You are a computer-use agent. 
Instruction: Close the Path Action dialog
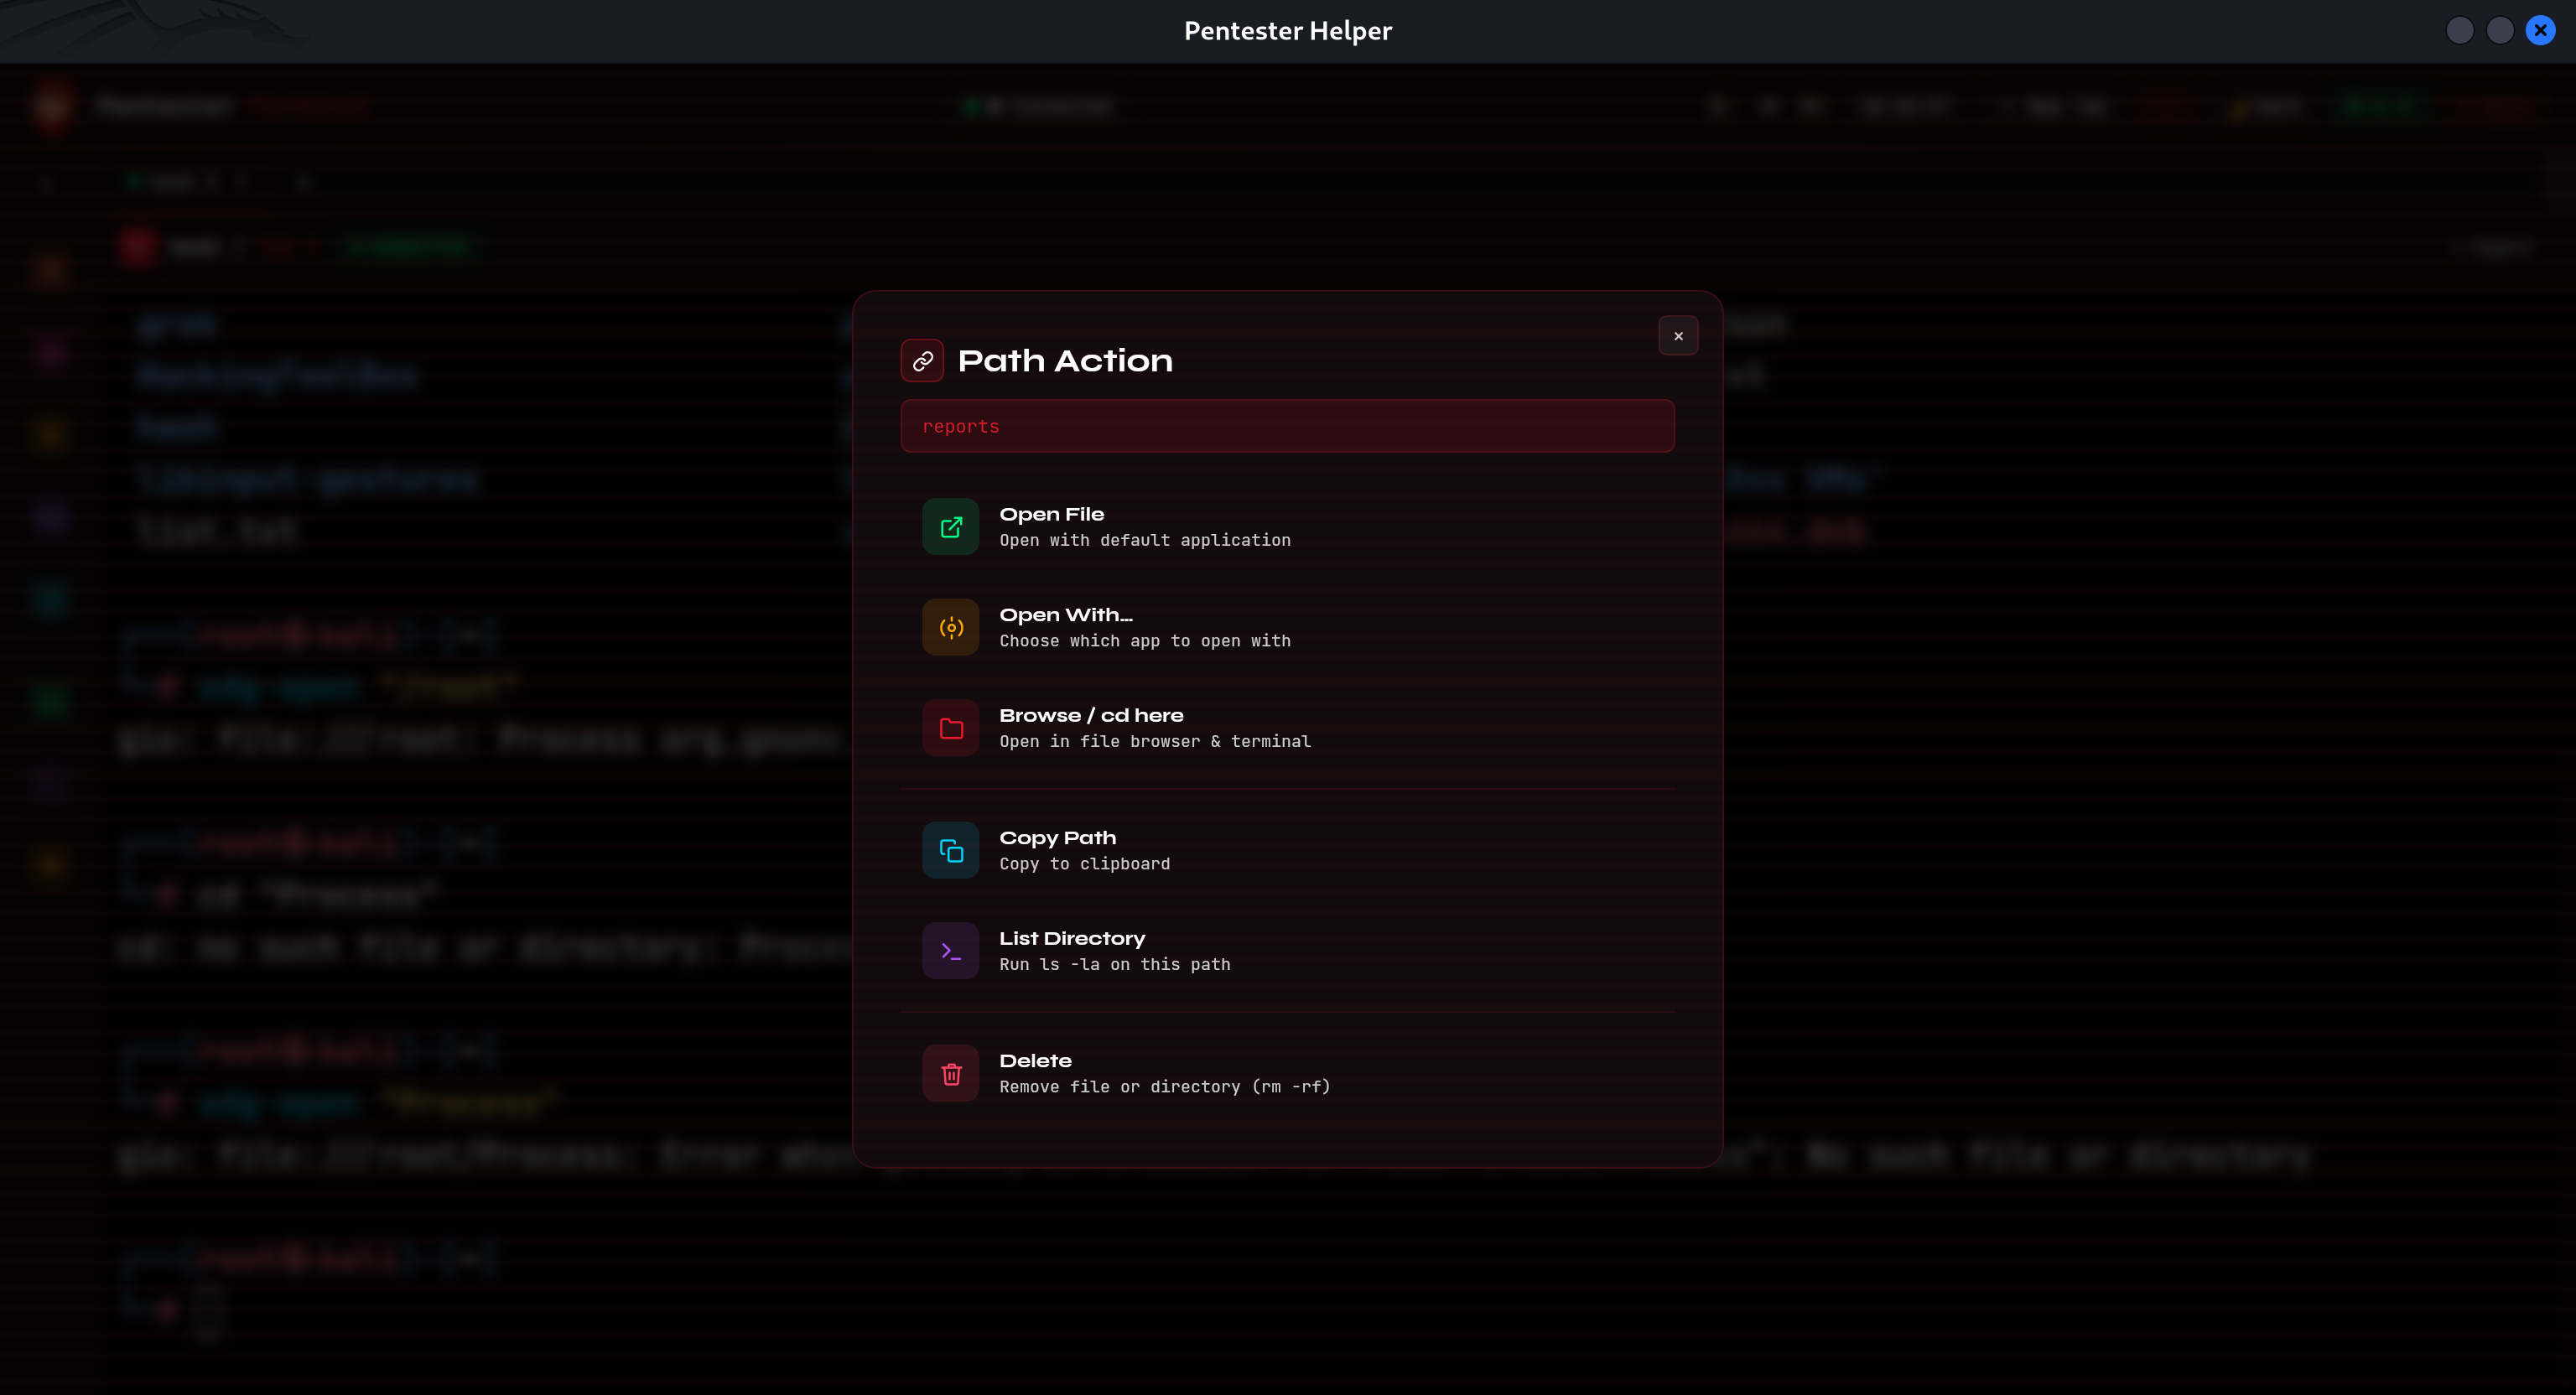1678,336
